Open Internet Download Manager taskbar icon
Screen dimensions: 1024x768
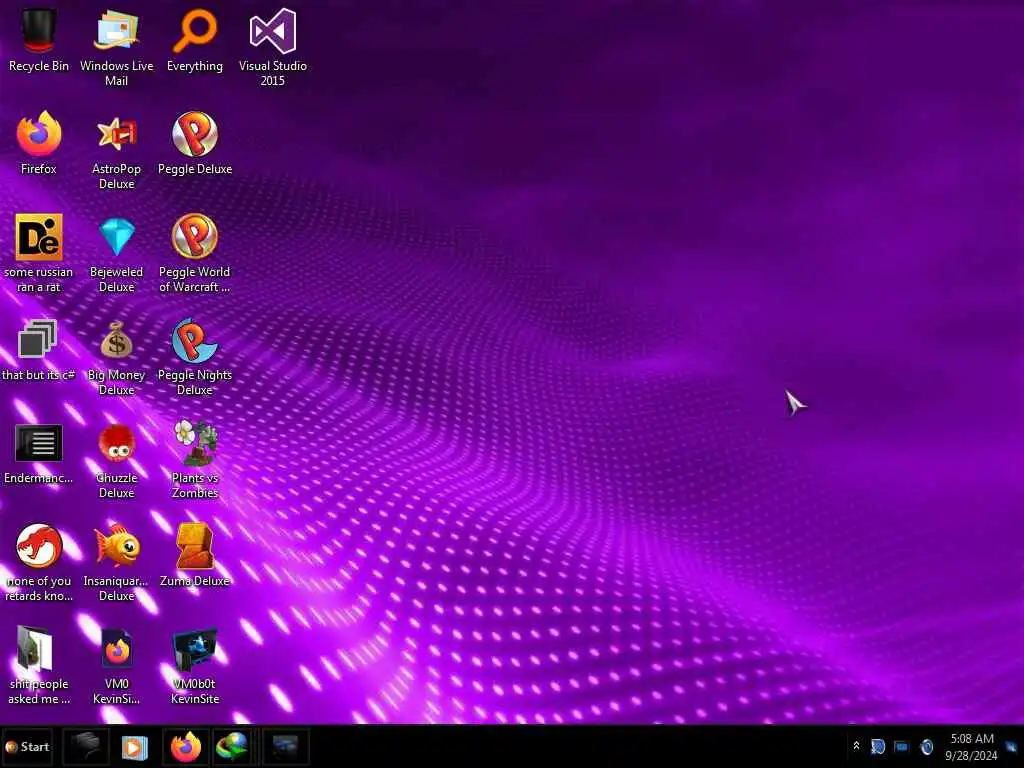232,747
